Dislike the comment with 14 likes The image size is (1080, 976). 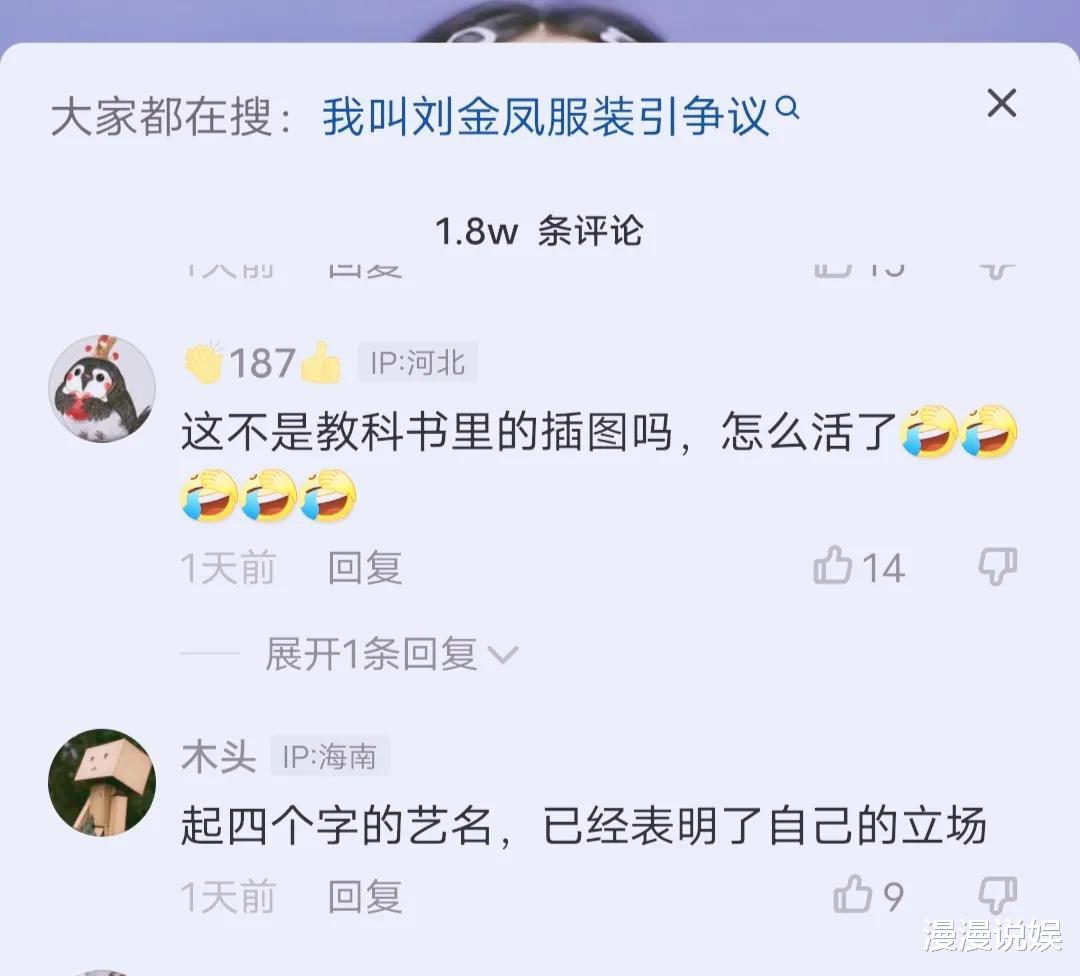[x=998, y=567]
